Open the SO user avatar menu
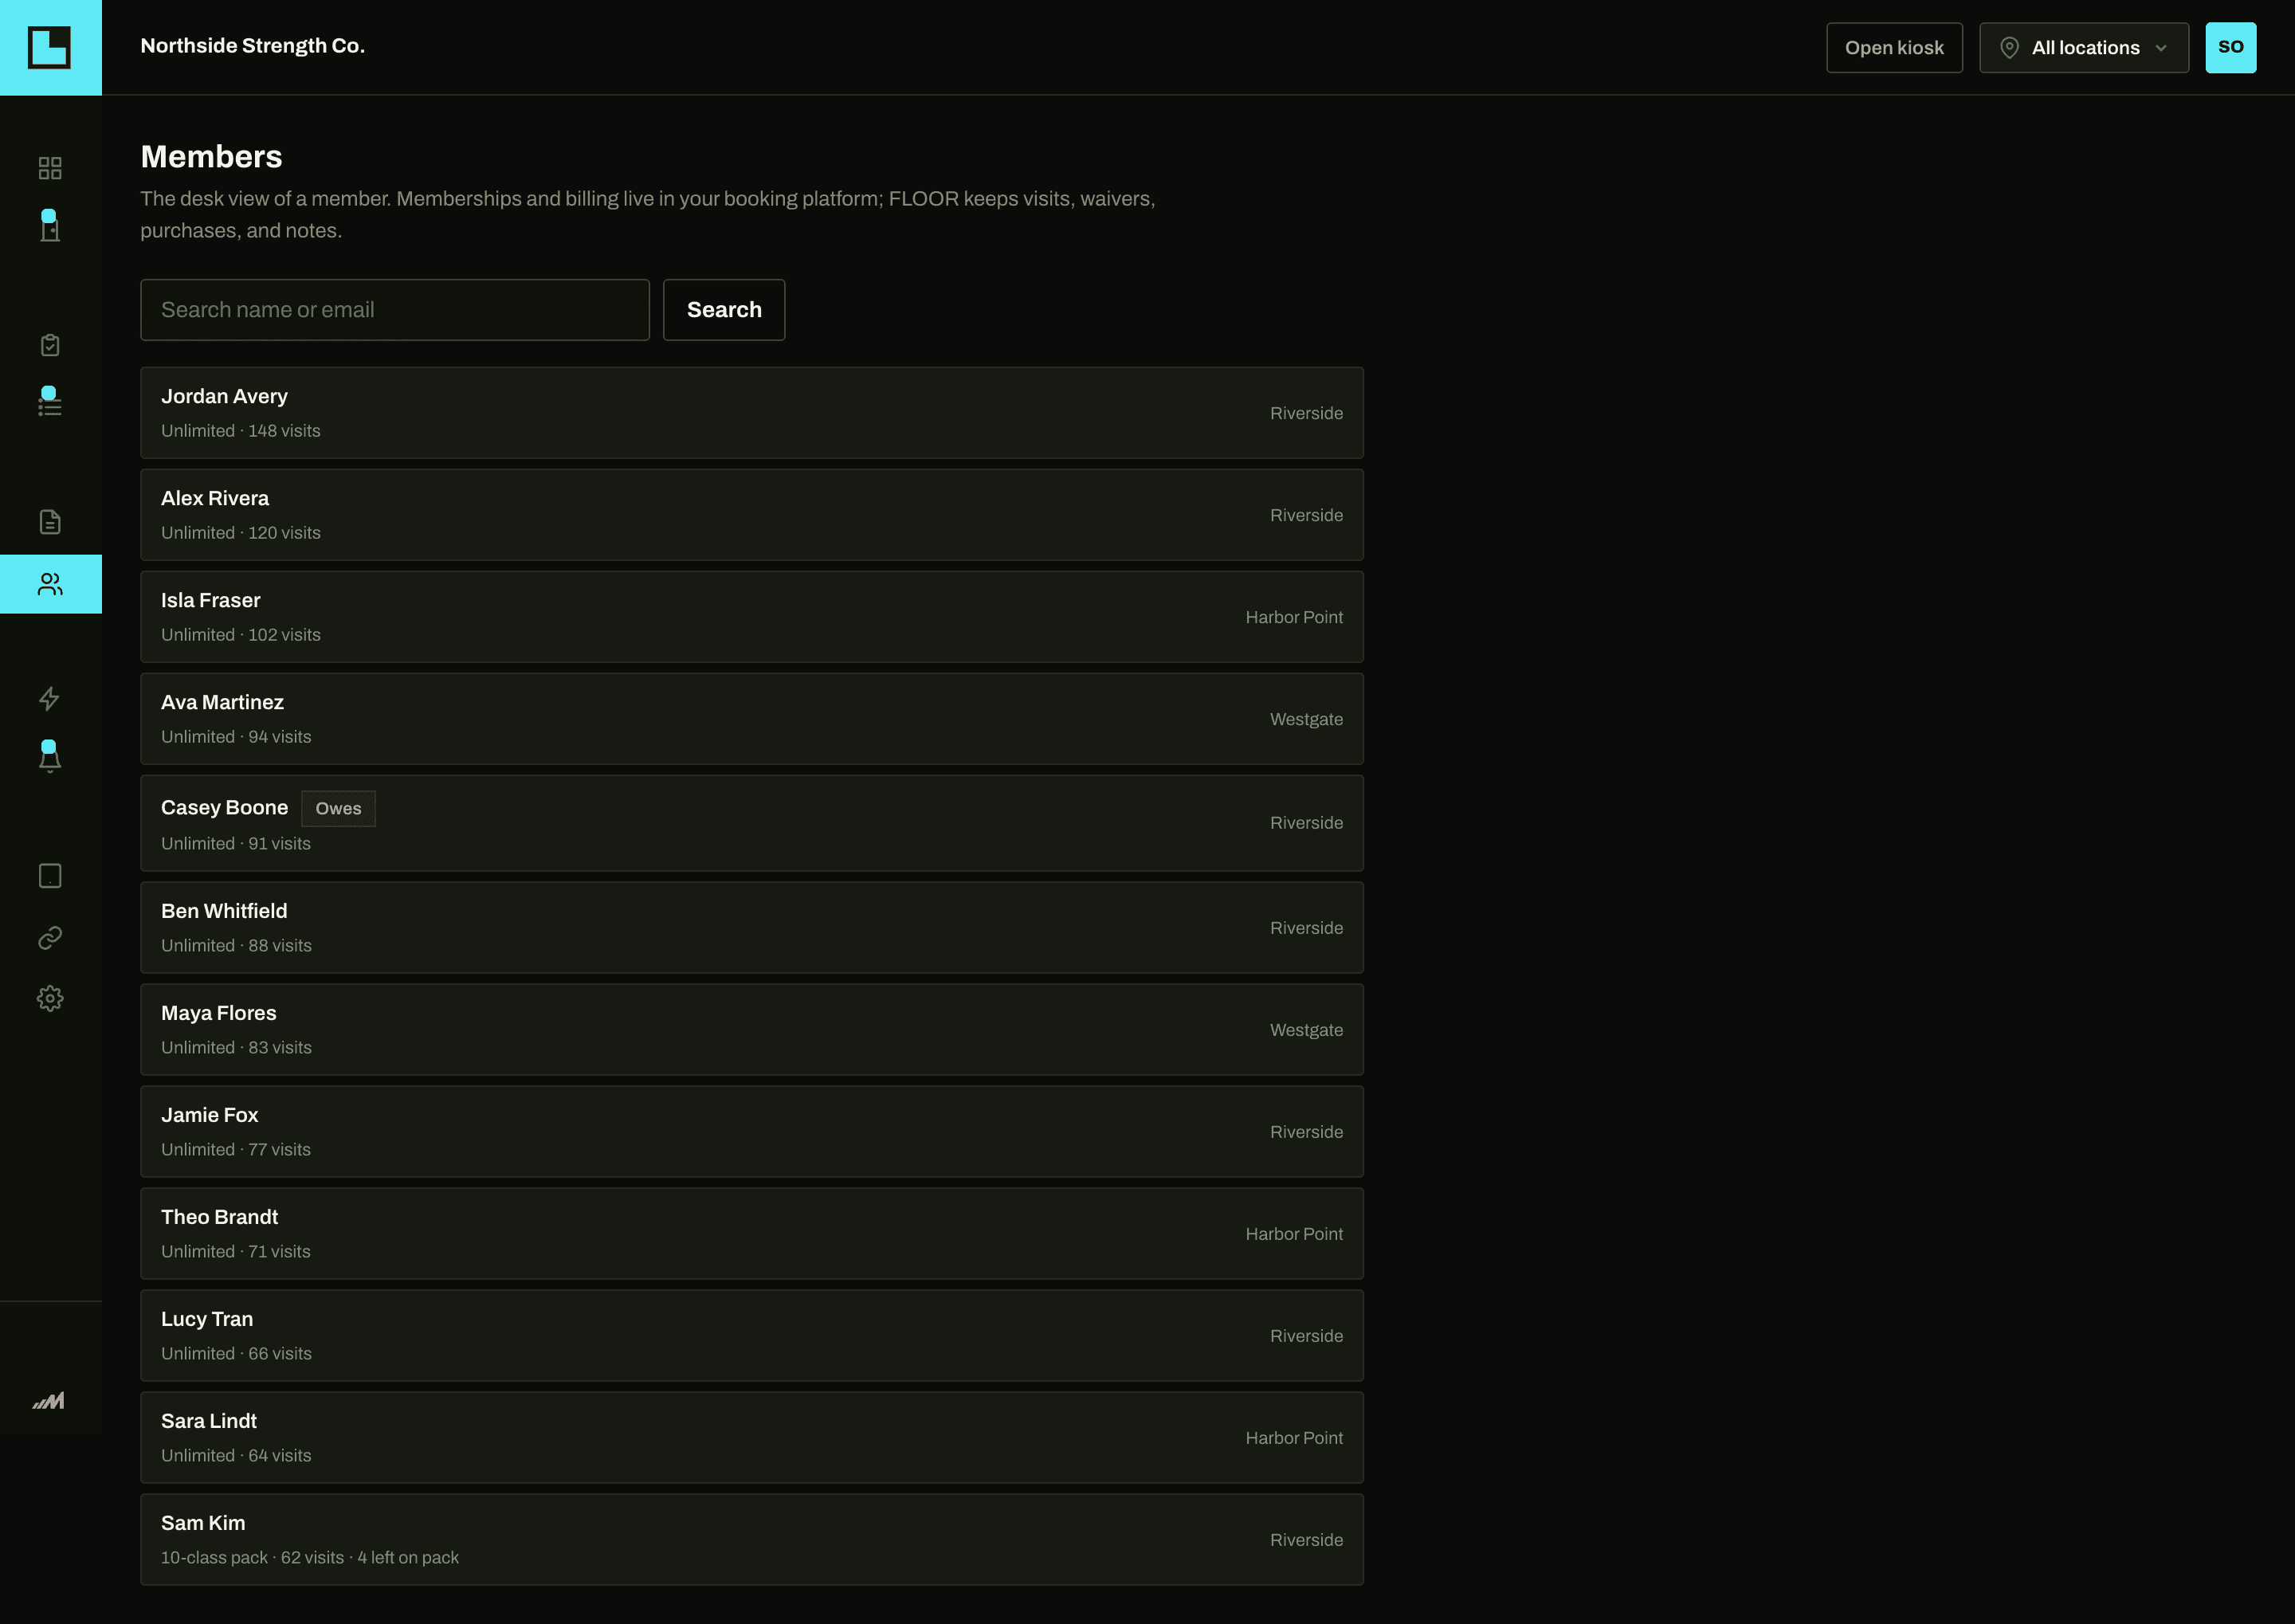The height and width of the screenshot is (1624, 2295). [x=2231, y=47]
